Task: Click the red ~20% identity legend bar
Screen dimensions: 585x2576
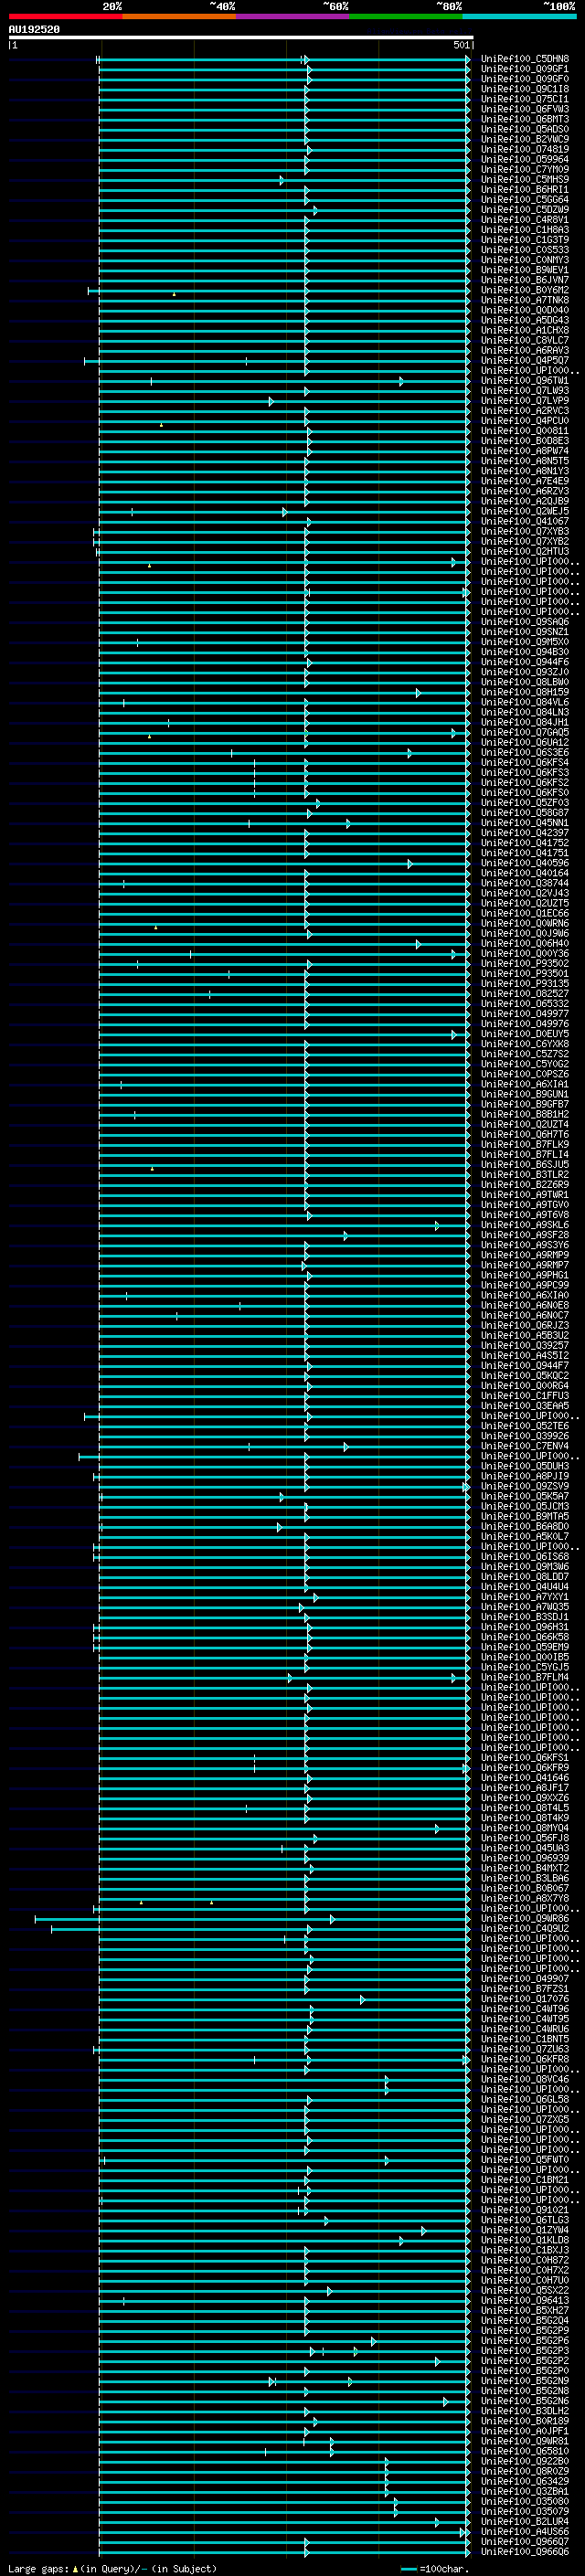Action: [66, 16]
